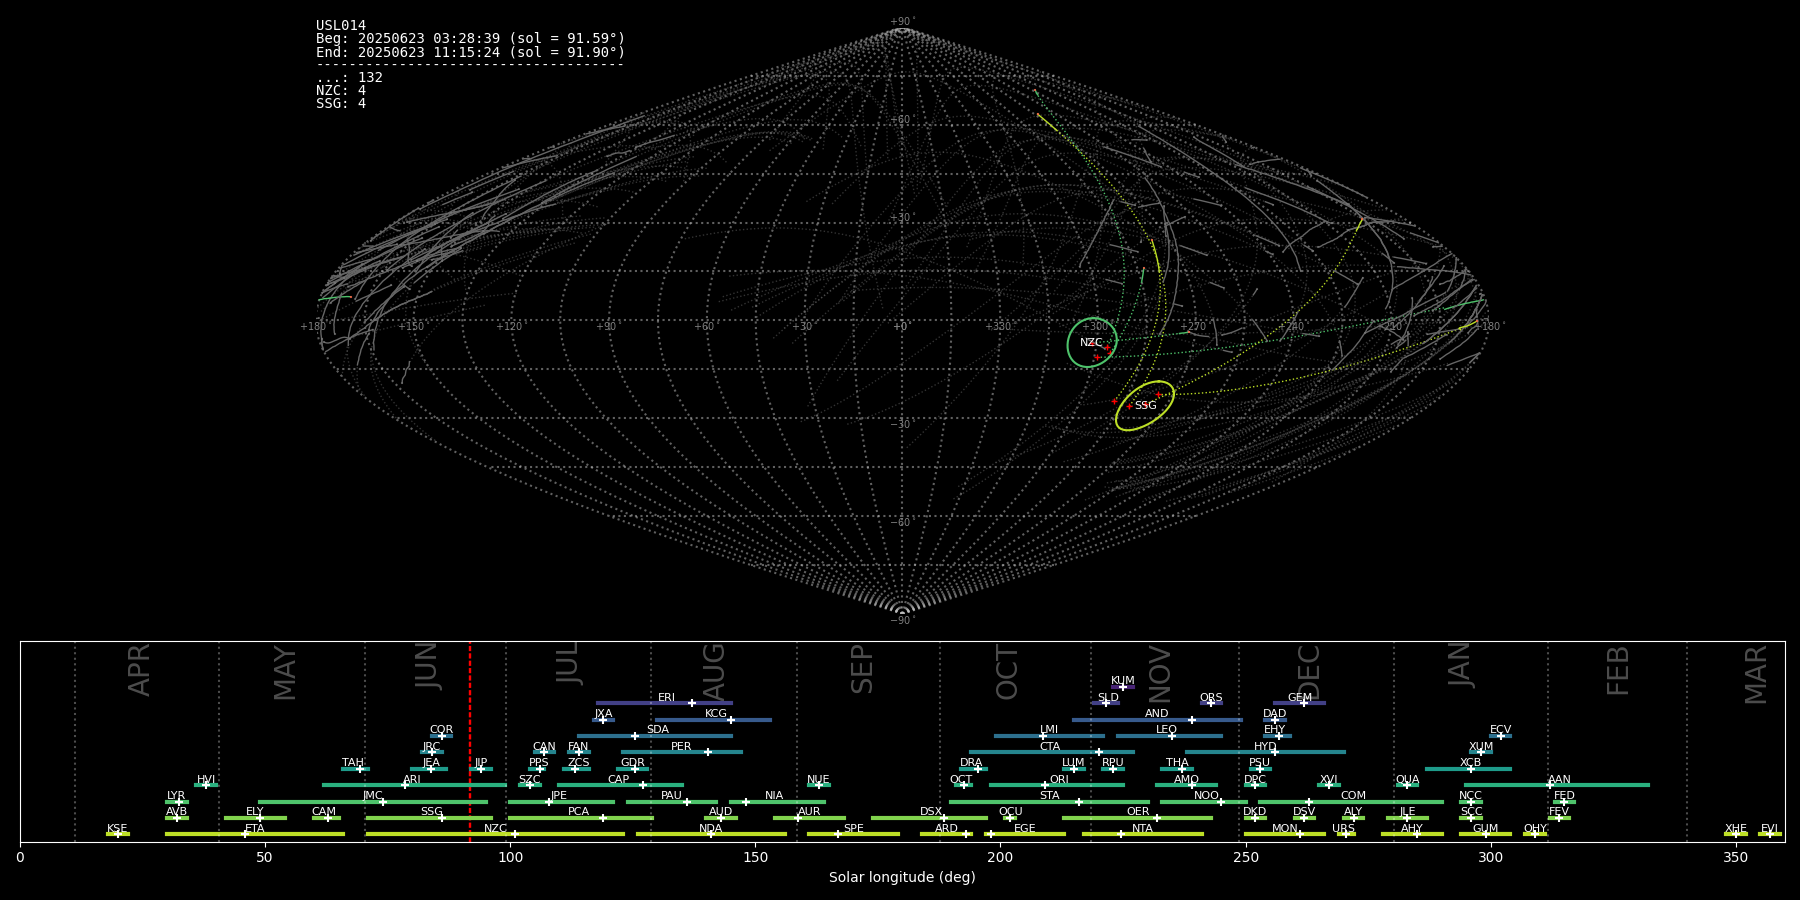Select the USL014 station title text
The height and width of the screenshot is (900, 1800).
click(x=341, y=26)
